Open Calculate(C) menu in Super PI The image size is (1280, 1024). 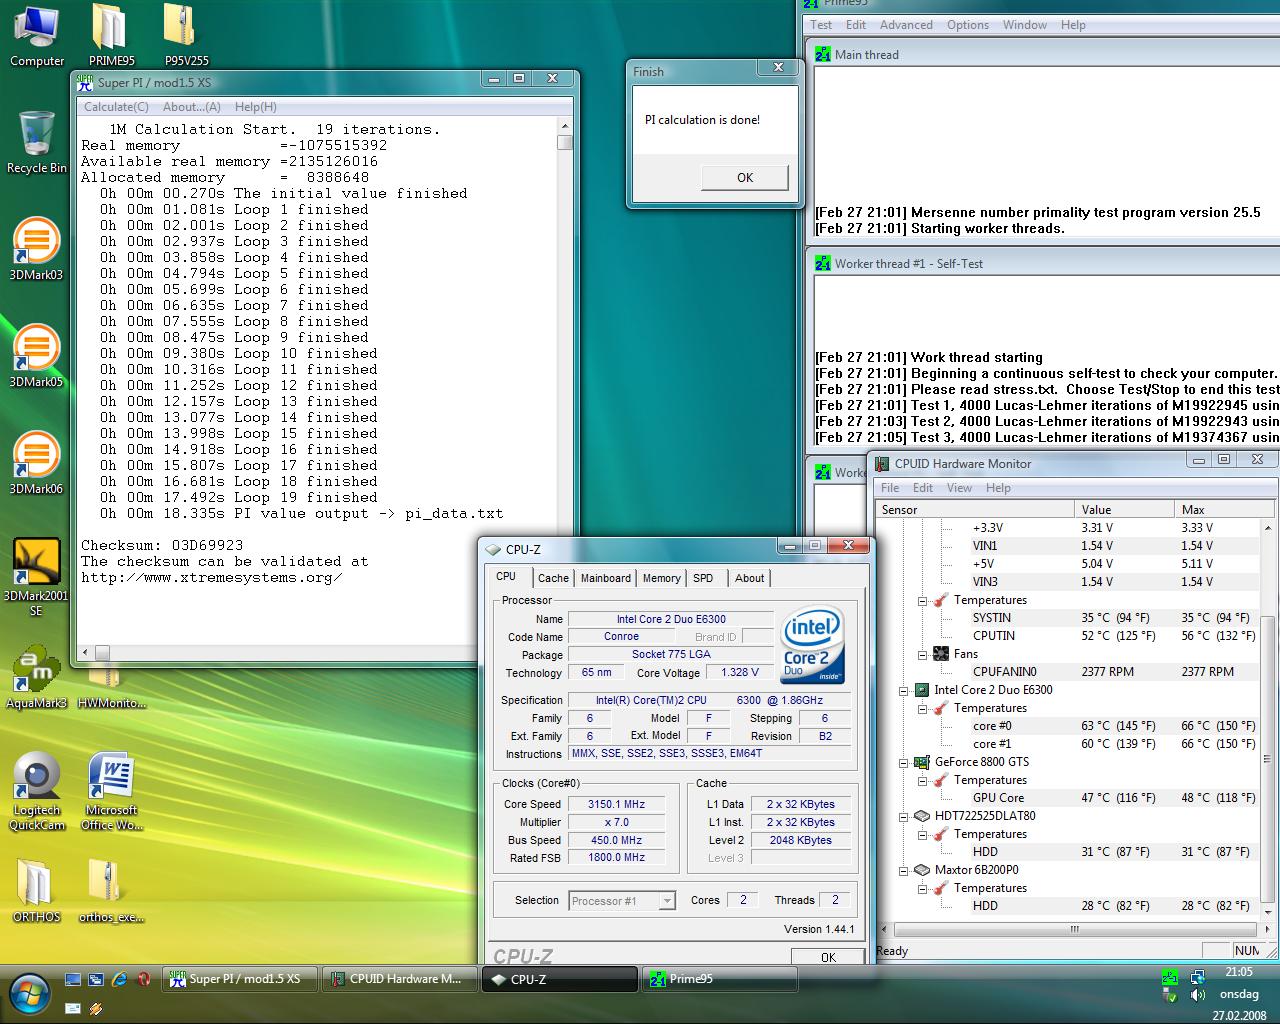pyautogui.click(x=116, y=107)
